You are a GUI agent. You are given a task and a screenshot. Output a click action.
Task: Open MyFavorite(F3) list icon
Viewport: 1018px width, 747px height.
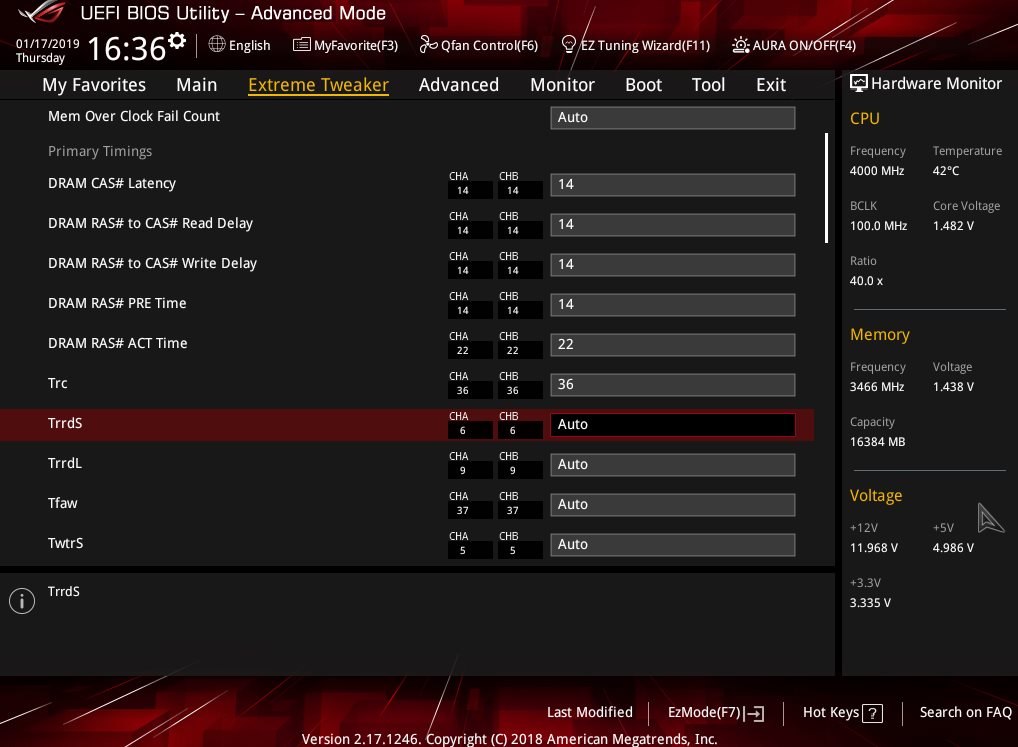[x=301, y=45]
